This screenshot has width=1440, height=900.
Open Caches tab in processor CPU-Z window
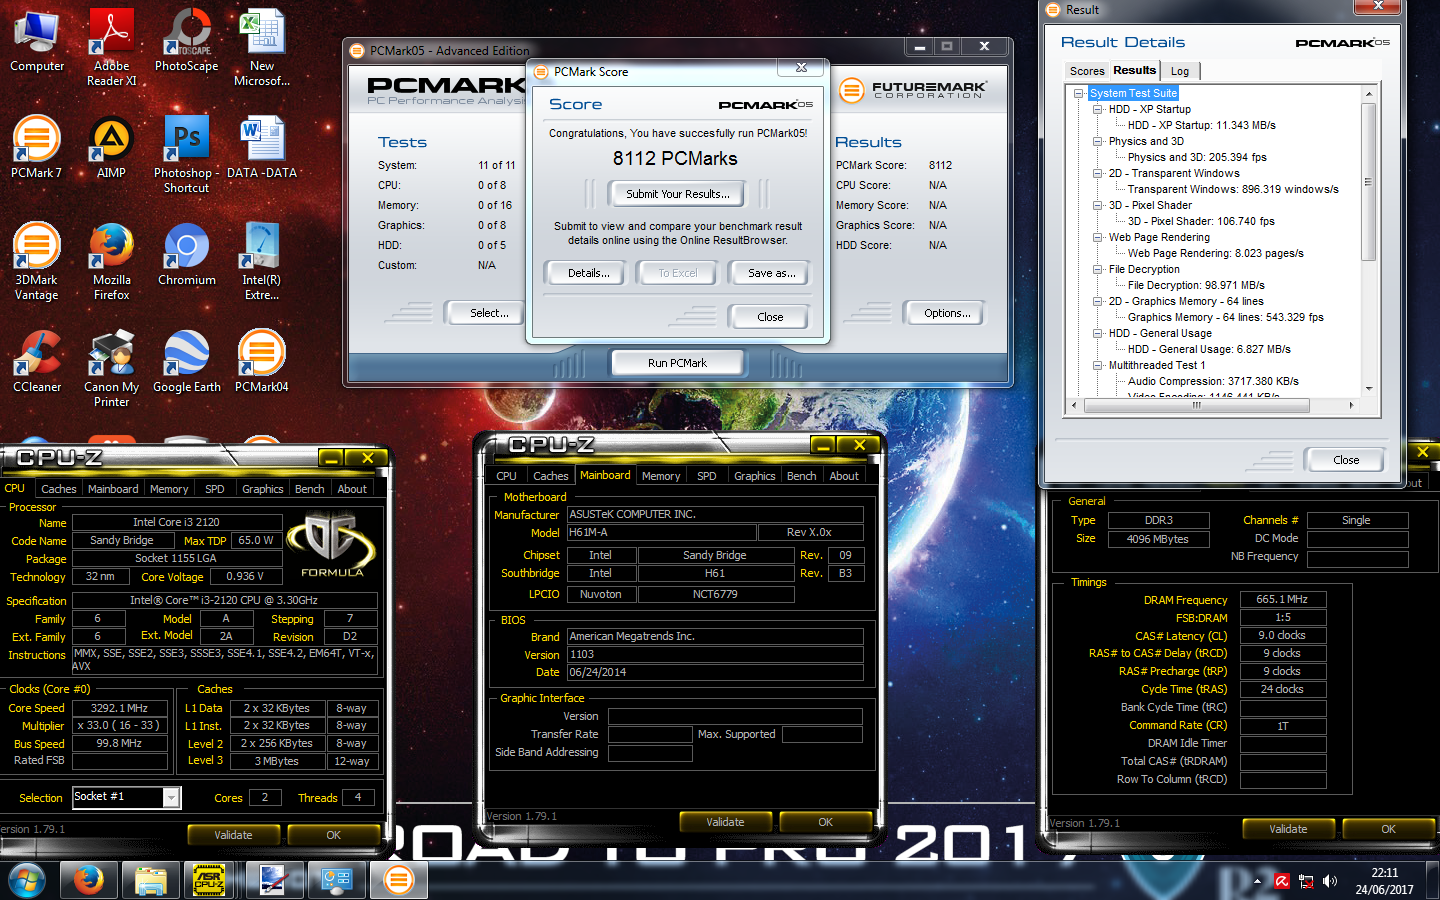58,489
